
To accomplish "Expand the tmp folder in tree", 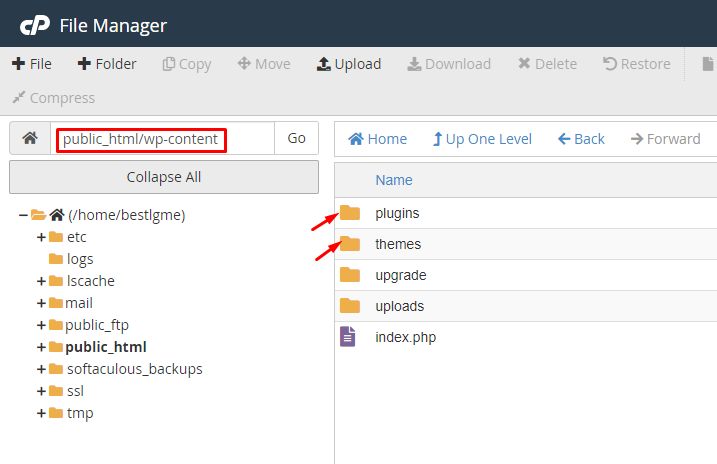I will tap(41, 413).
